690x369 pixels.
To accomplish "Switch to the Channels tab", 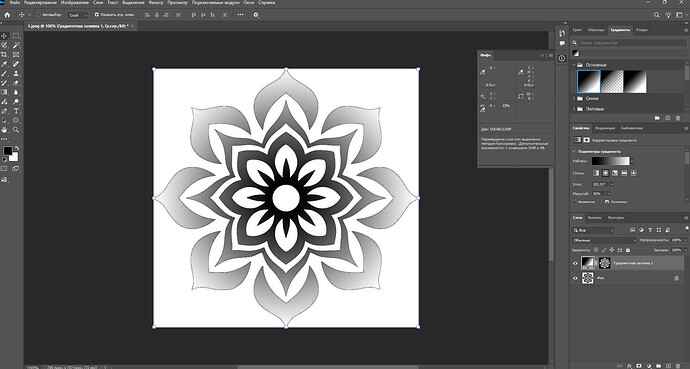I will pos(595,218).
